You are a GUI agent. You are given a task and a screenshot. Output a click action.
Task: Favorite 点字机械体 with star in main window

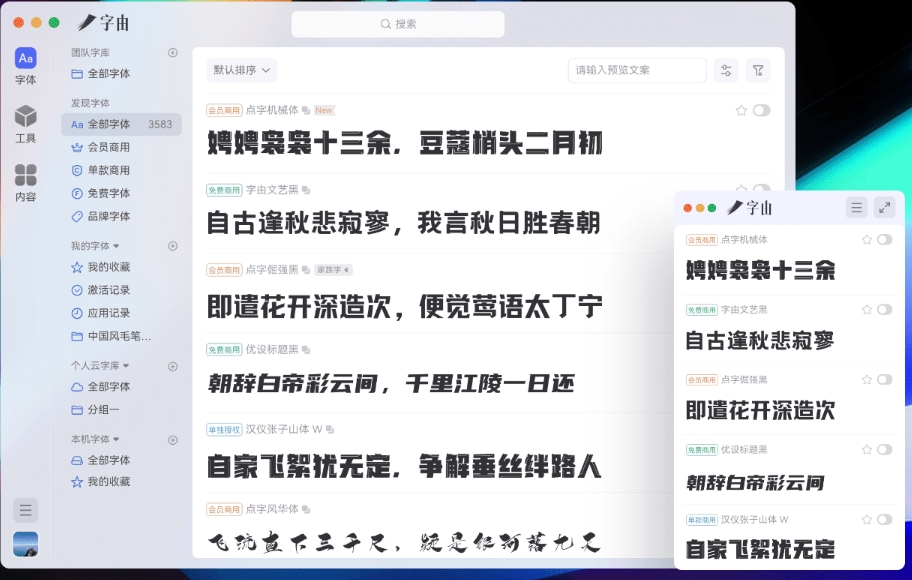click(x=741, y=111)
